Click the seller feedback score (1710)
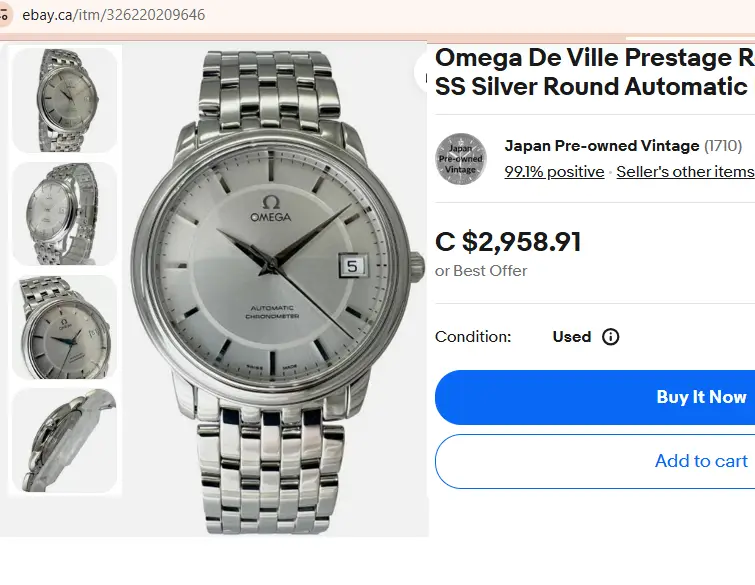The image size is (755, 585). pos(723,146)
